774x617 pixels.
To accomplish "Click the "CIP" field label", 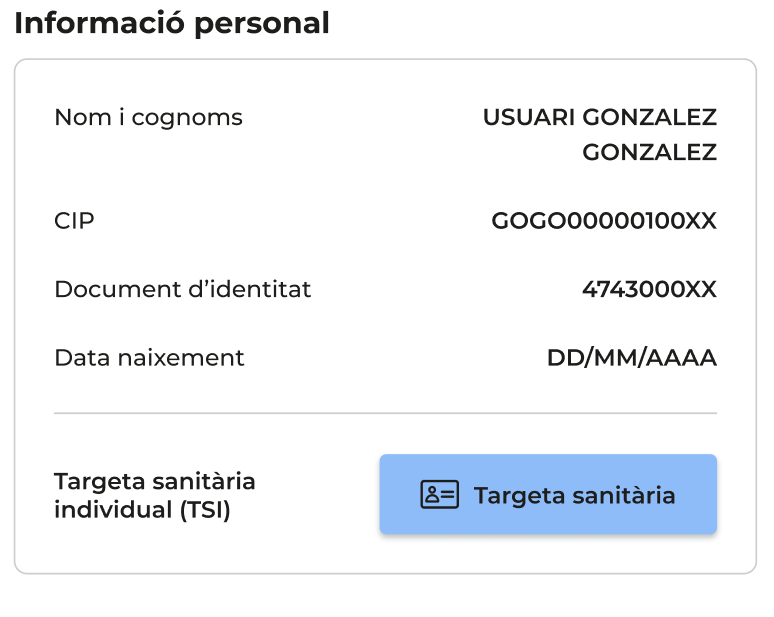I will (x=74, y=220).
